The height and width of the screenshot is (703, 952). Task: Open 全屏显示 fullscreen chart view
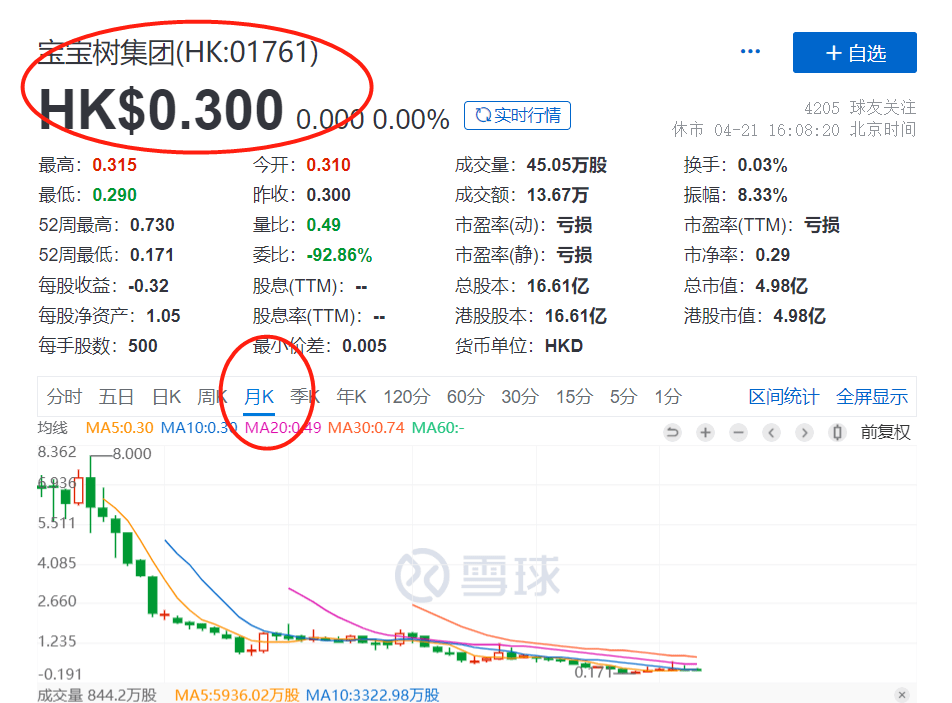tap(872, 396)
